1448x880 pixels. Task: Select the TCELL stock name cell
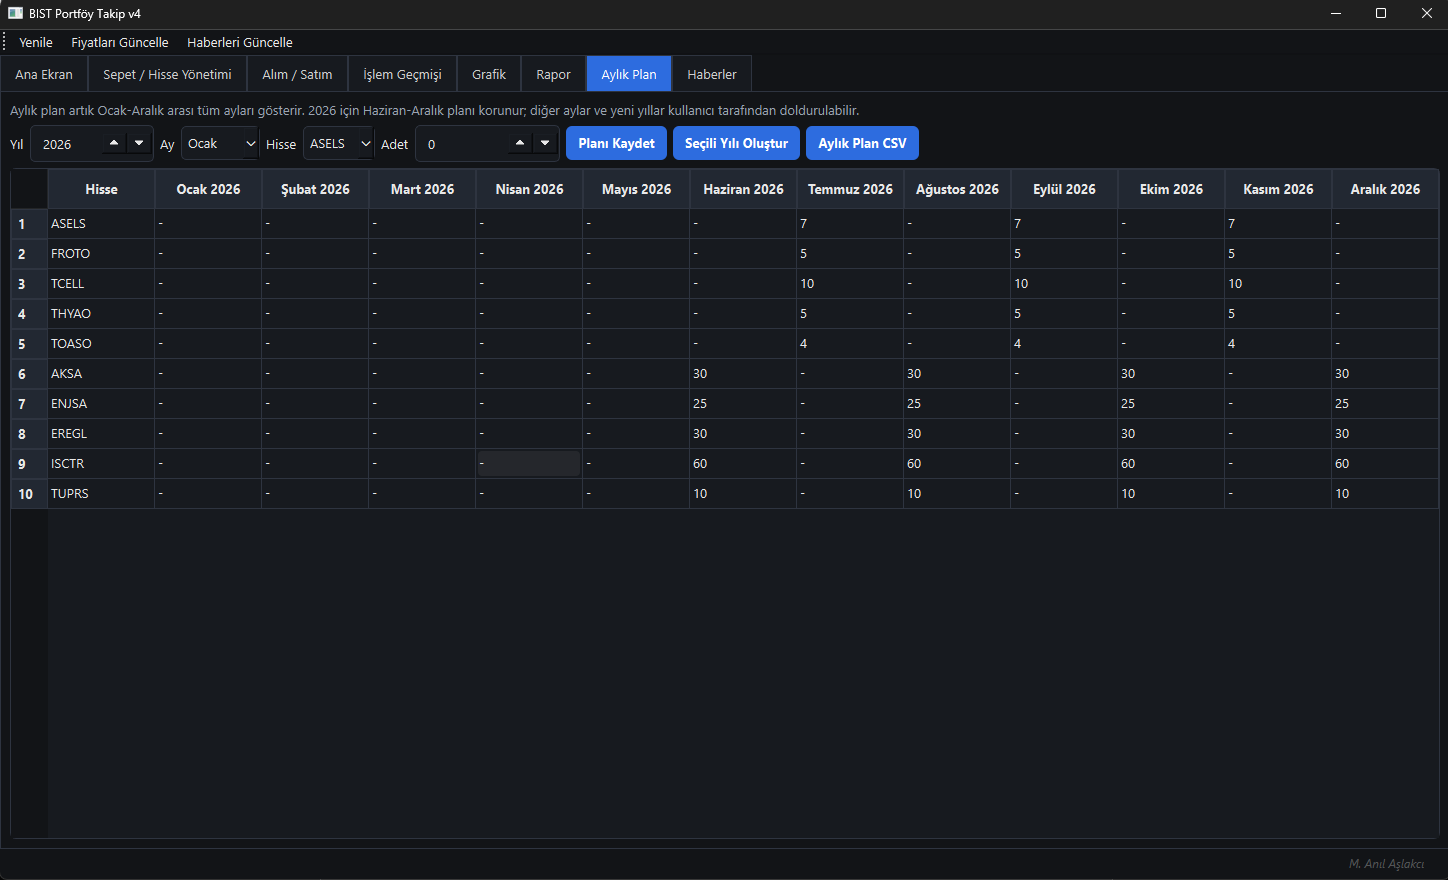[x=101, y=284]
